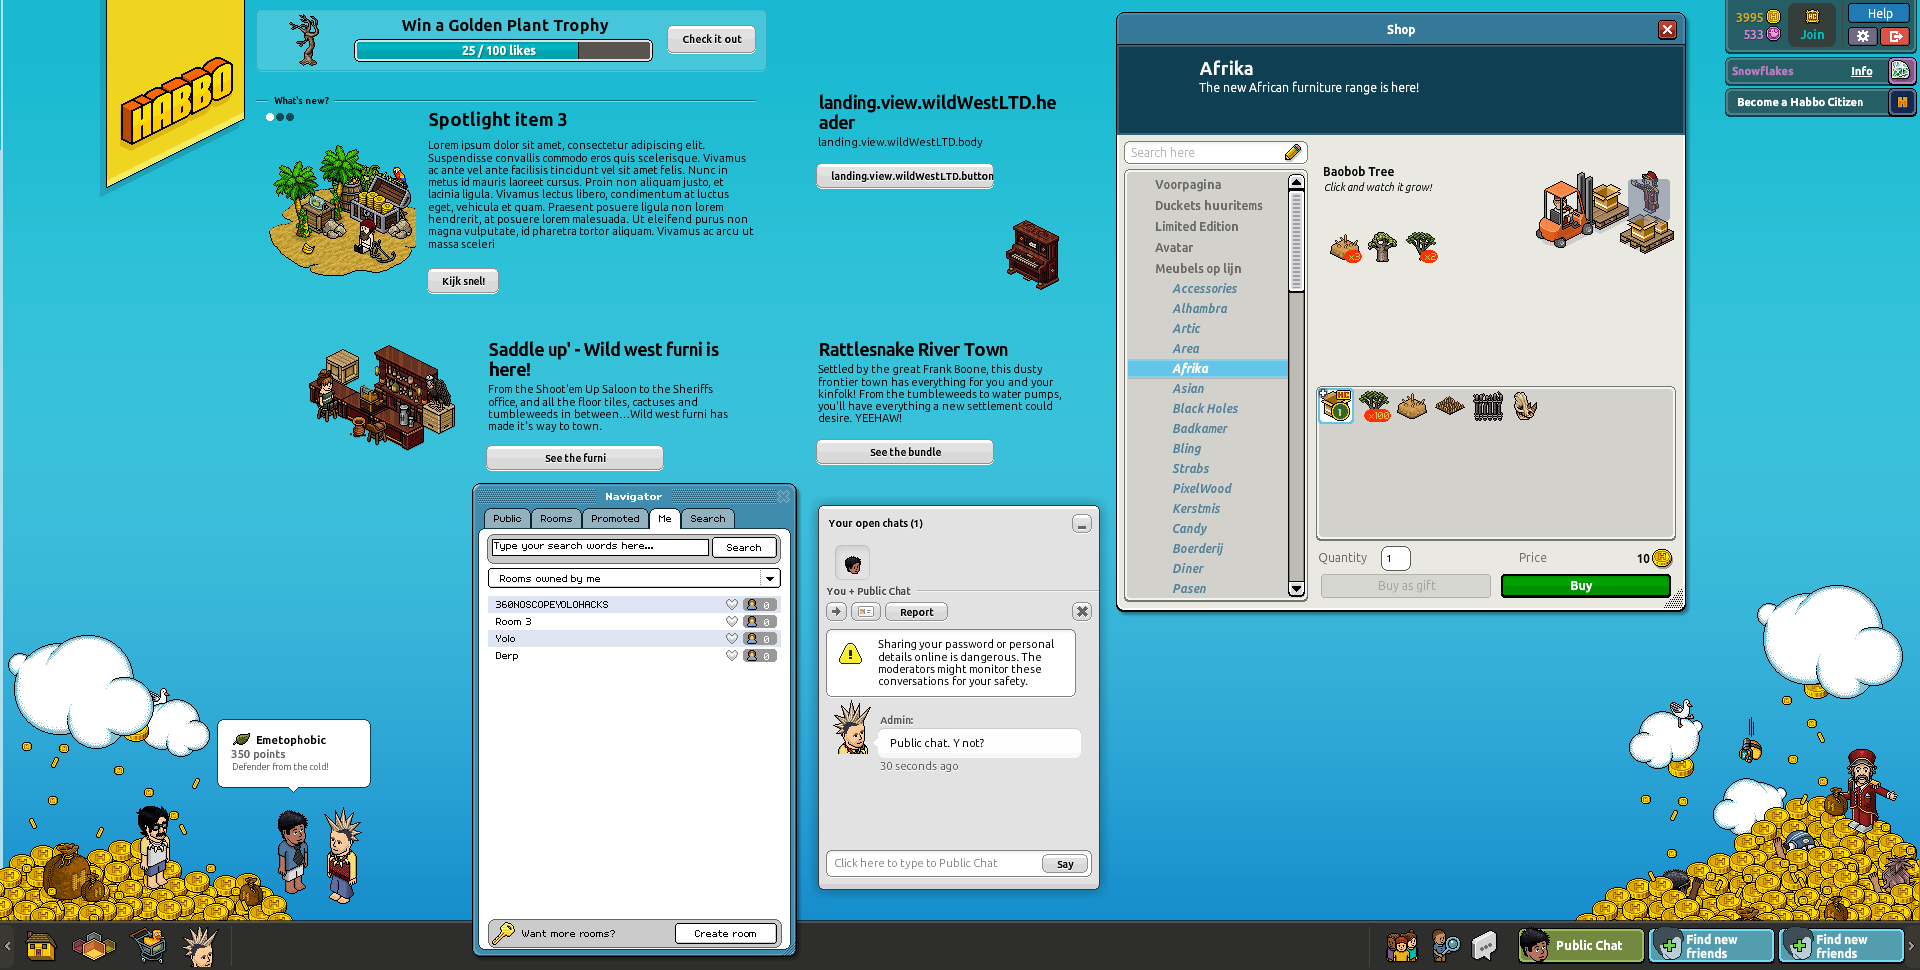Viewport: 1920px width, 970px height.
Task: Click the See the furni button
Action: [575, 458]
